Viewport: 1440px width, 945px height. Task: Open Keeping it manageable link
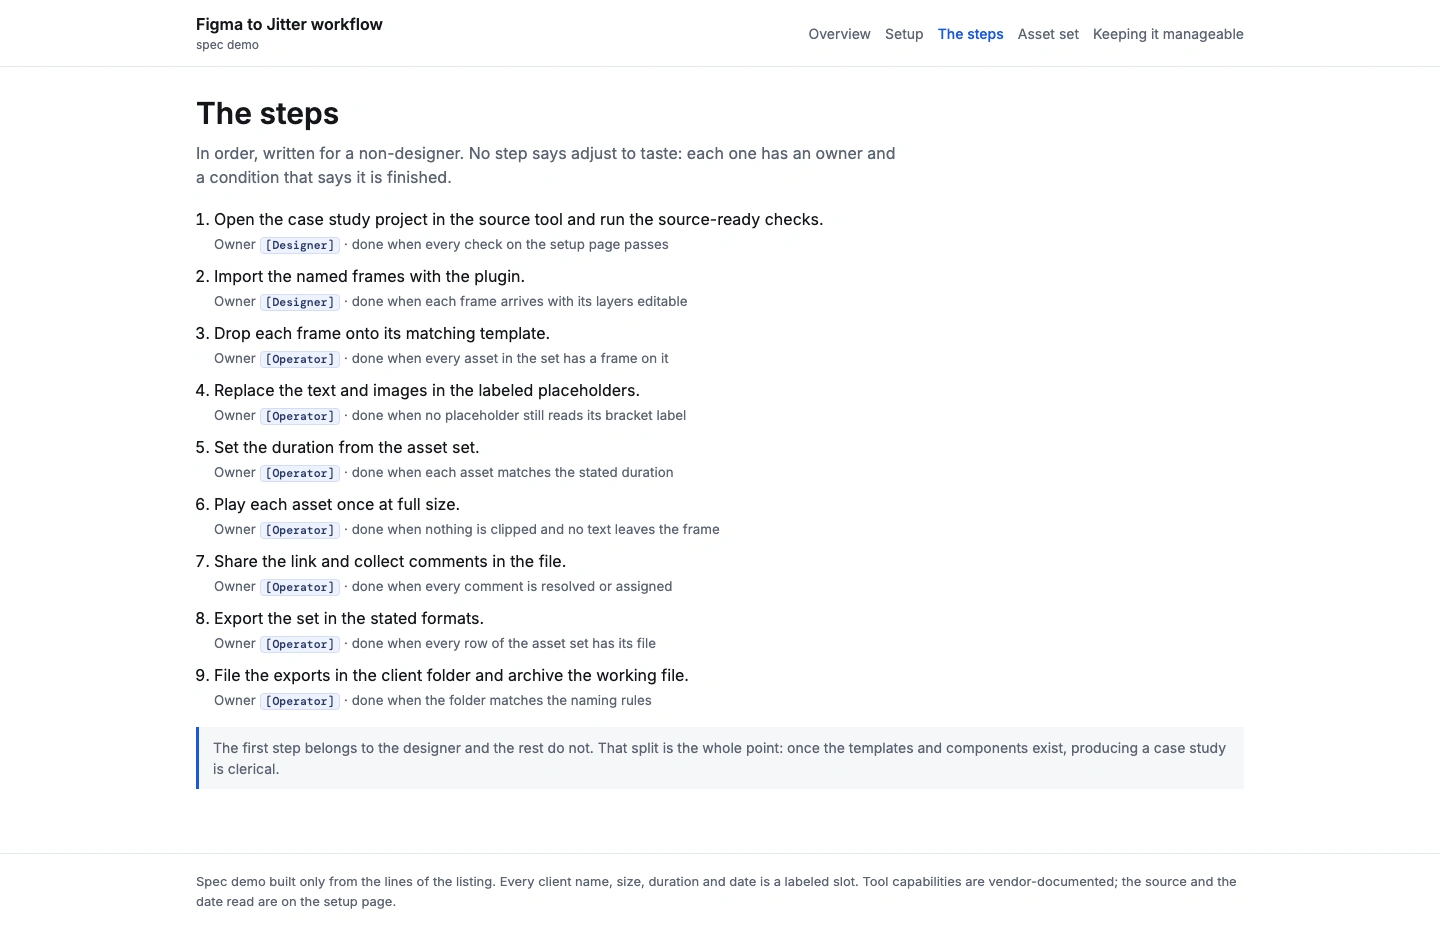pos(1168,34)
